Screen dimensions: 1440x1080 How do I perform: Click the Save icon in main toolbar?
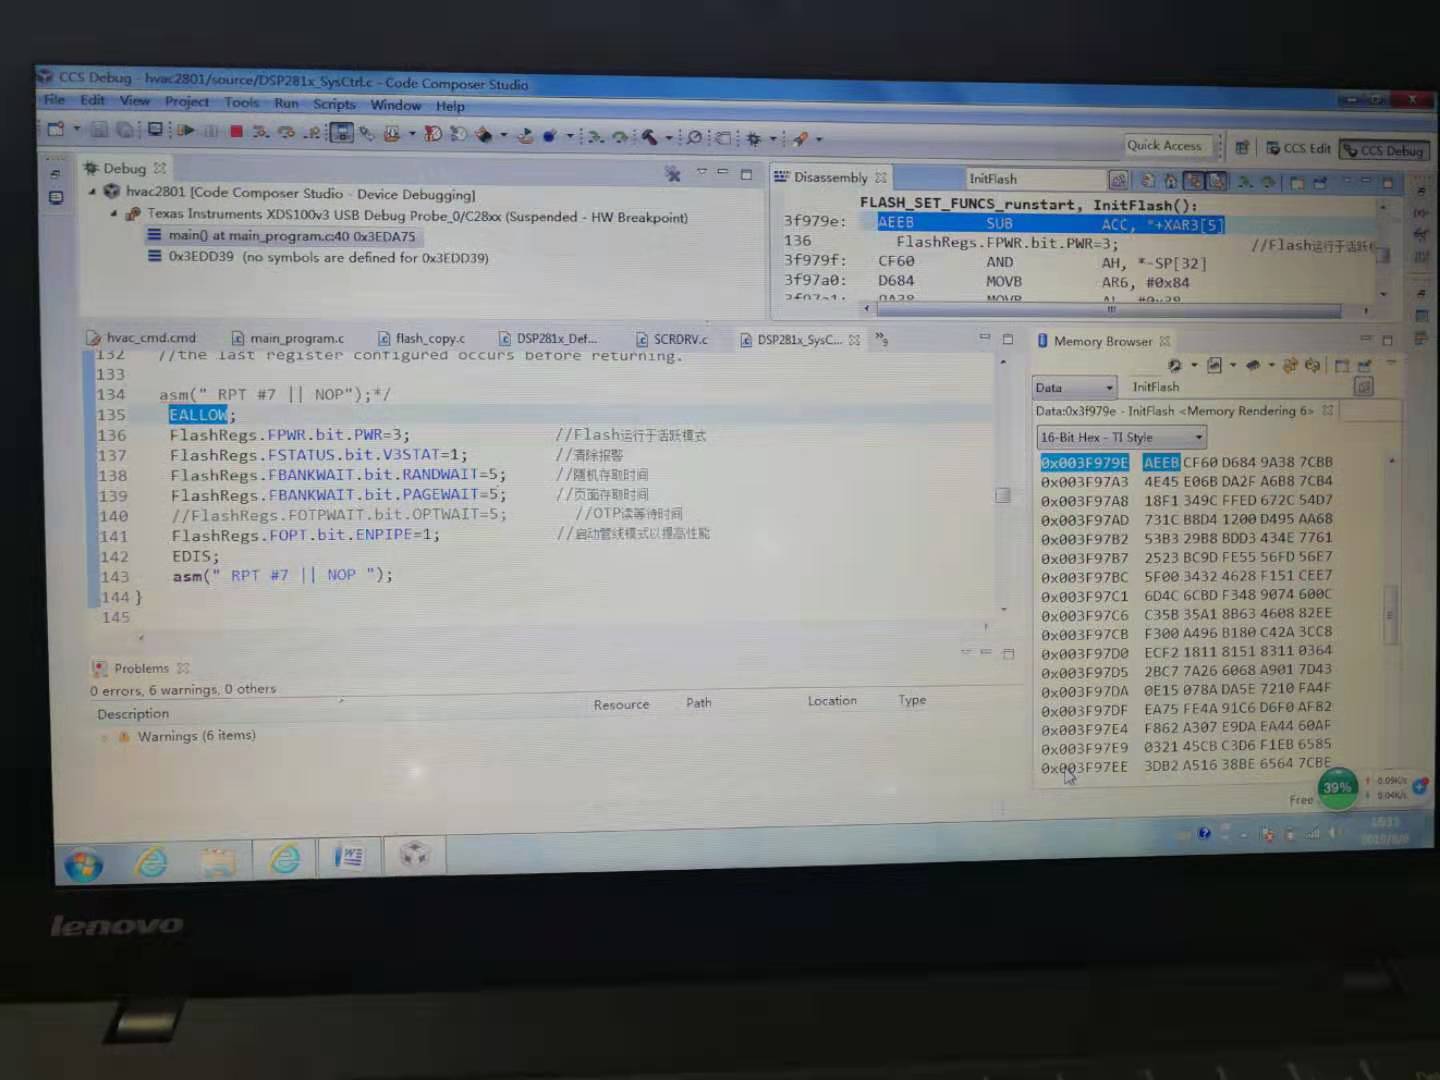pos(99,129)
